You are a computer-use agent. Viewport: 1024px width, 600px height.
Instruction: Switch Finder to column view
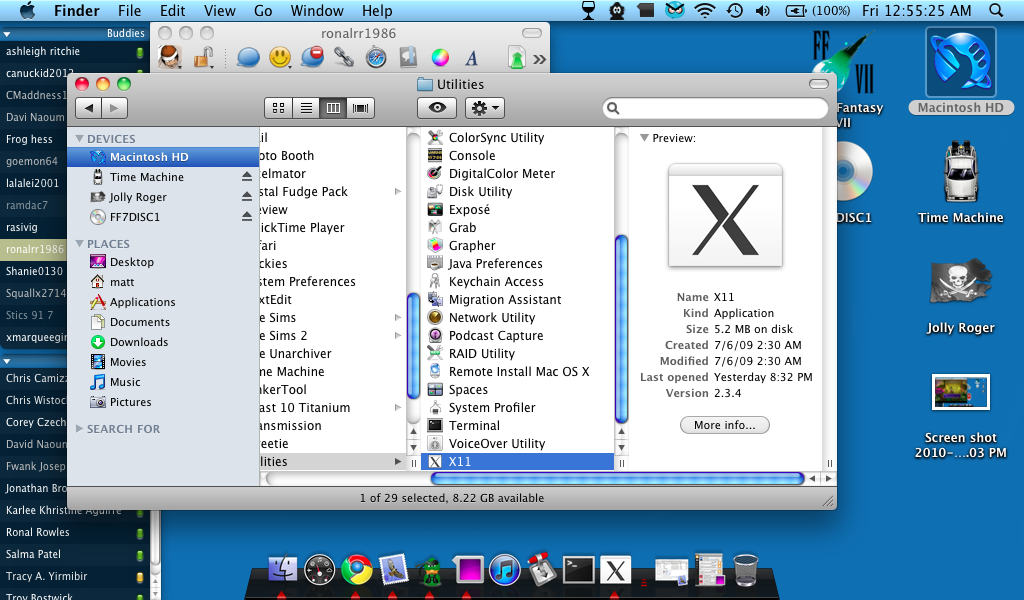tap(333, 108)
